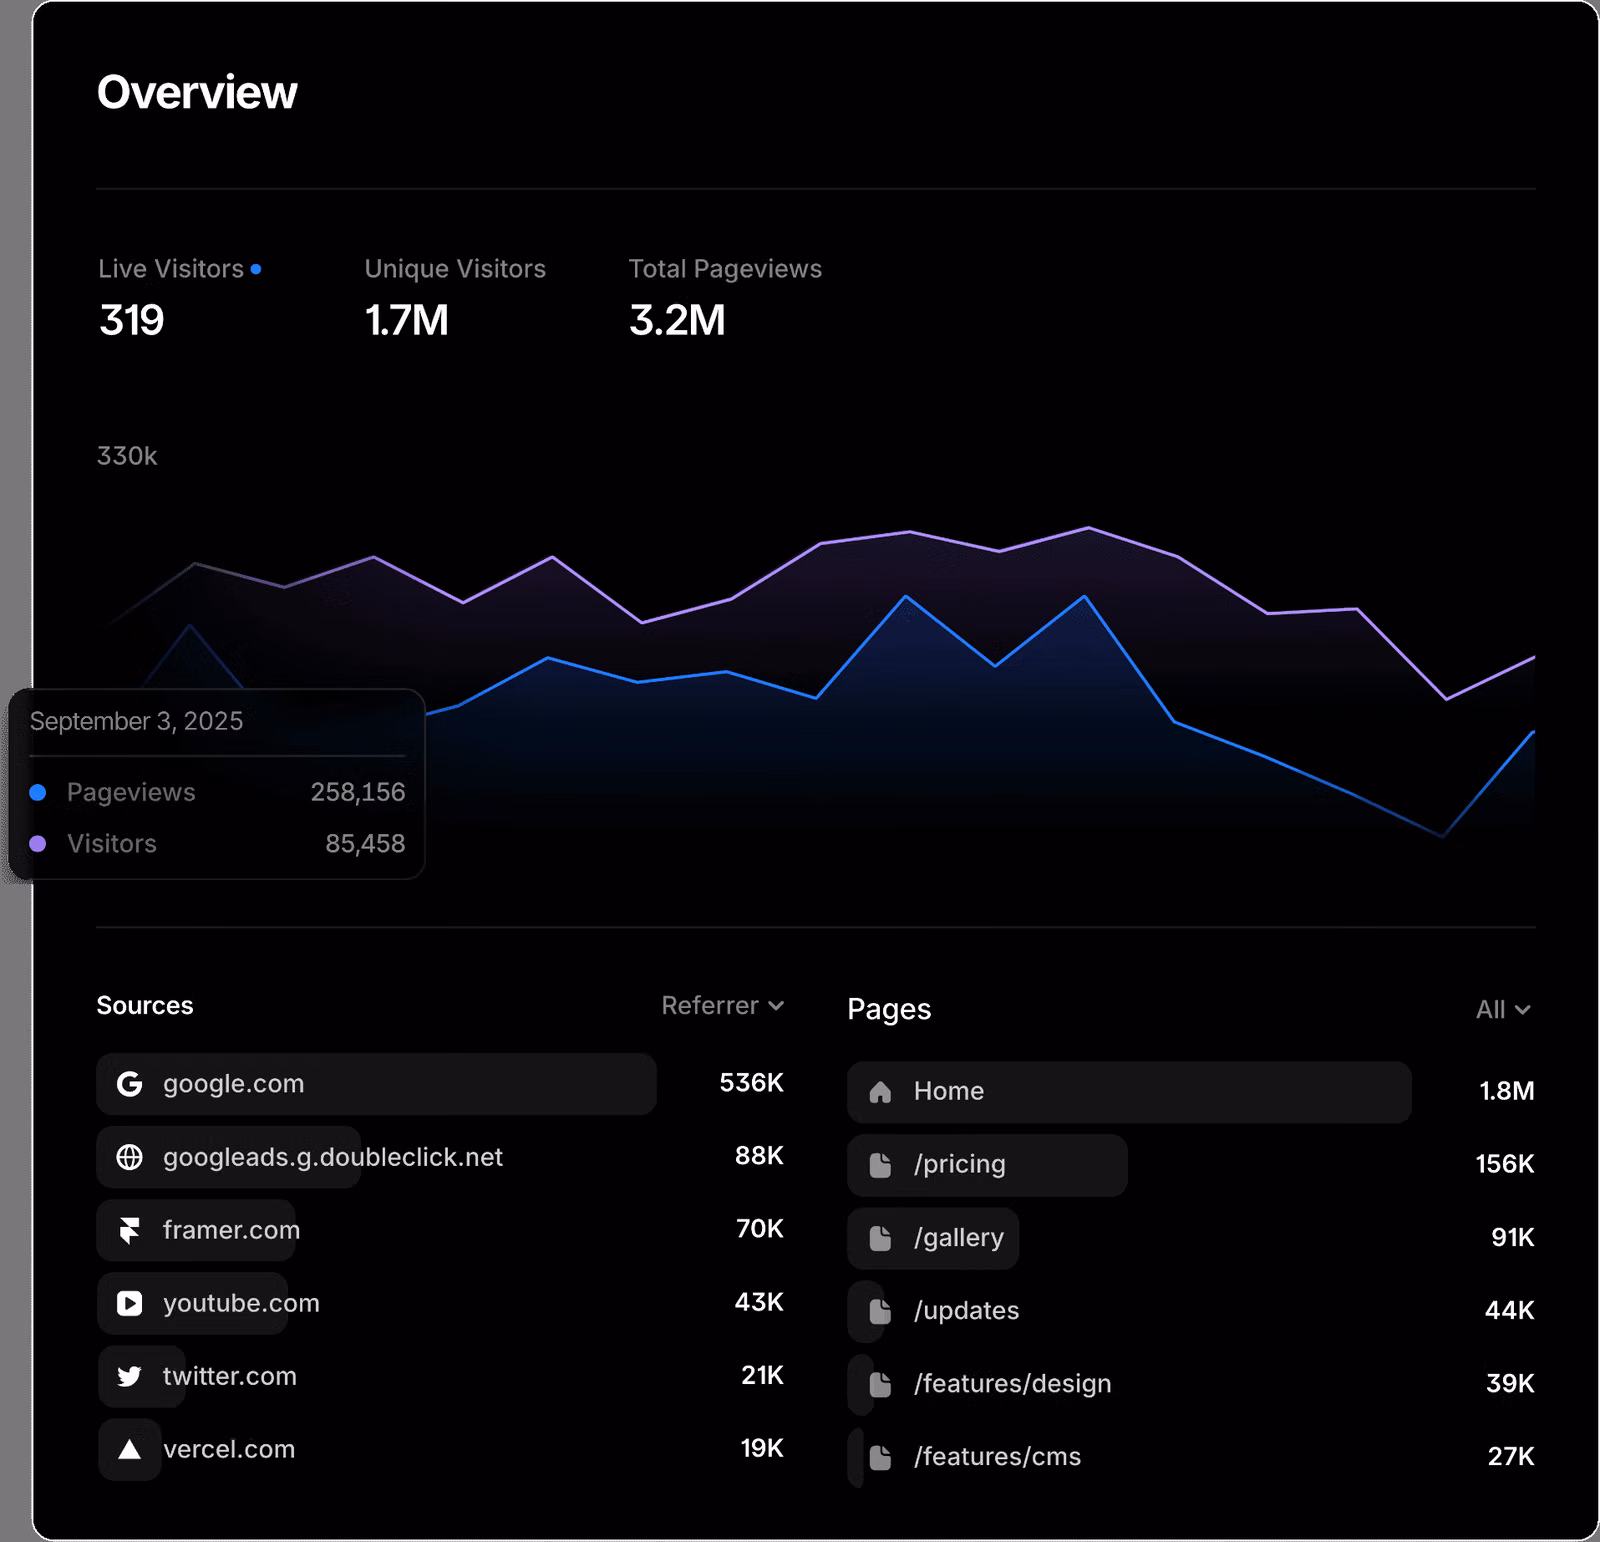Click the globe icon beside googleads.g.doubleclick.net
The image size is (1600, 1542).
(x=129, y=1157)
